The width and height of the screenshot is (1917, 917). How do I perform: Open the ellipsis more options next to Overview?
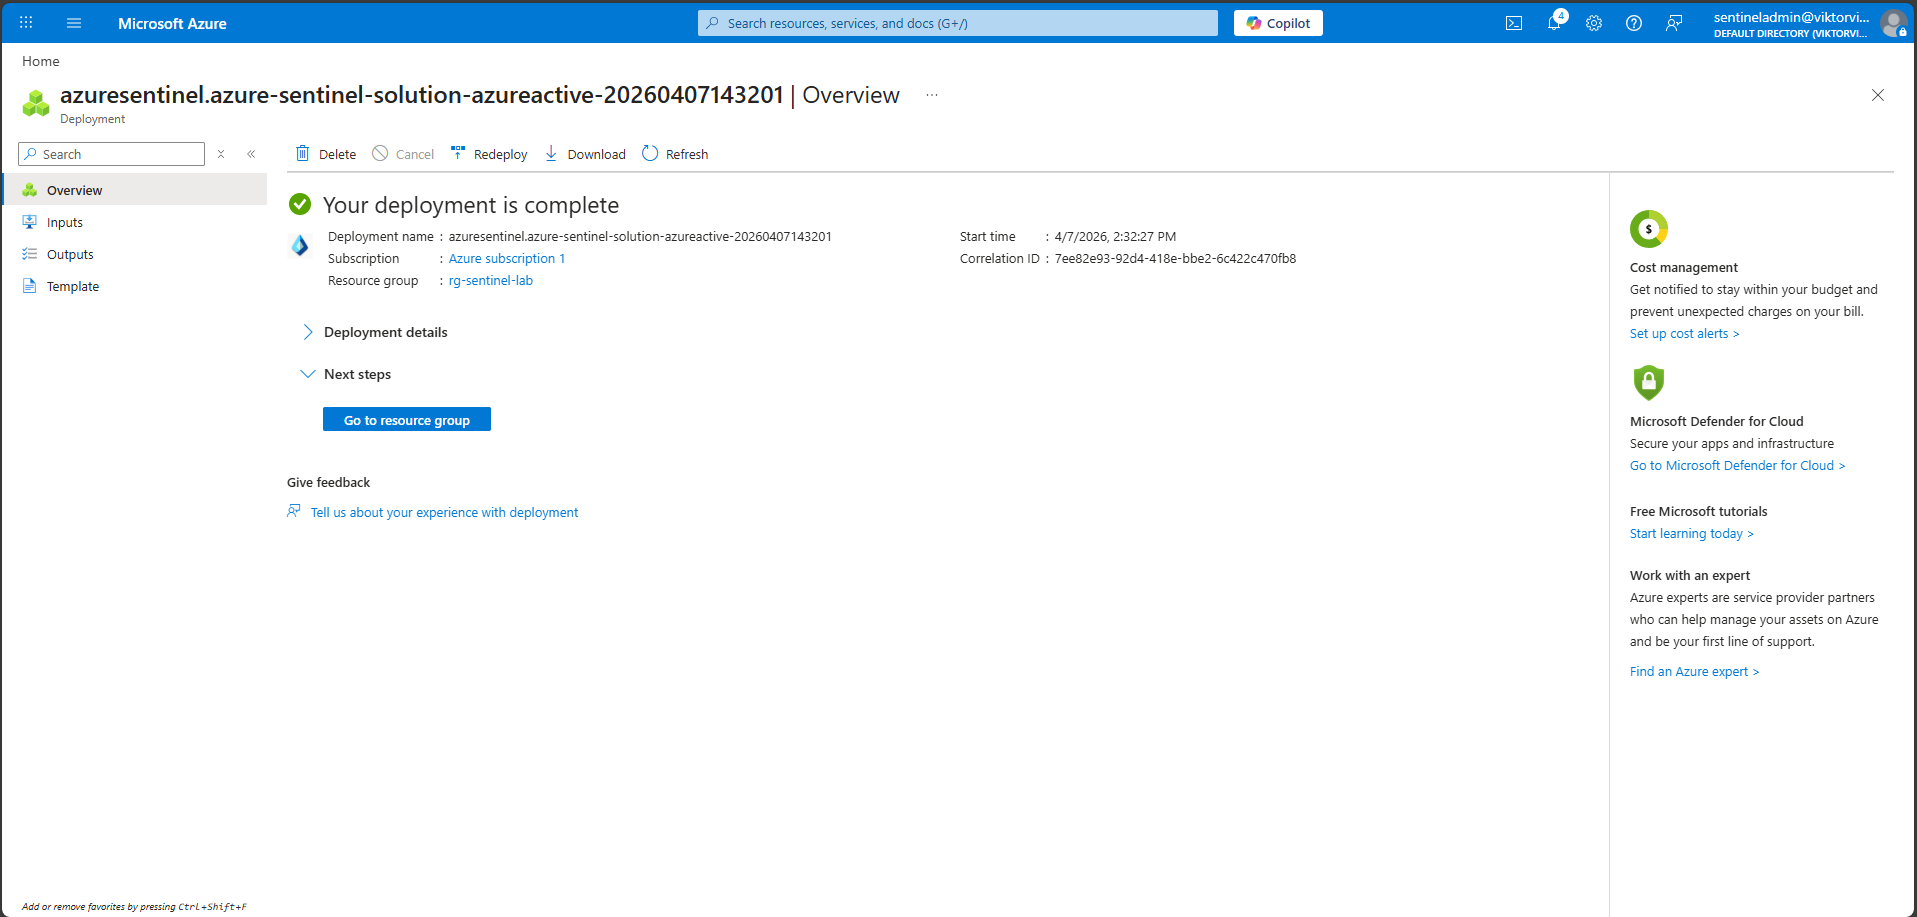pos(932,95)
